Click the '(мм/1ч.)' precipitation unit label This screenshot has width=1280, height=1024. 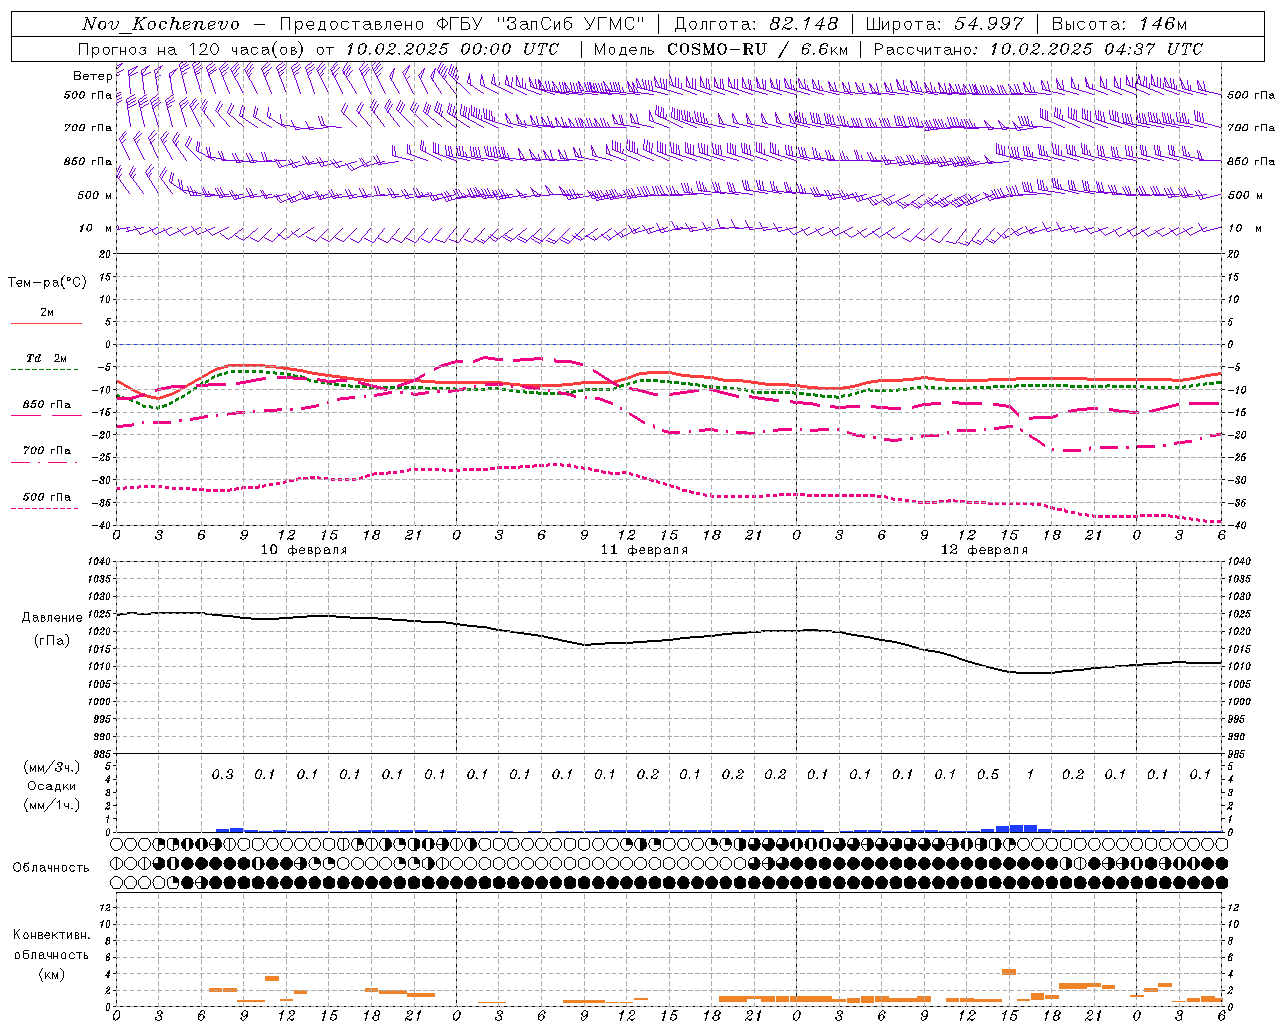51,805
